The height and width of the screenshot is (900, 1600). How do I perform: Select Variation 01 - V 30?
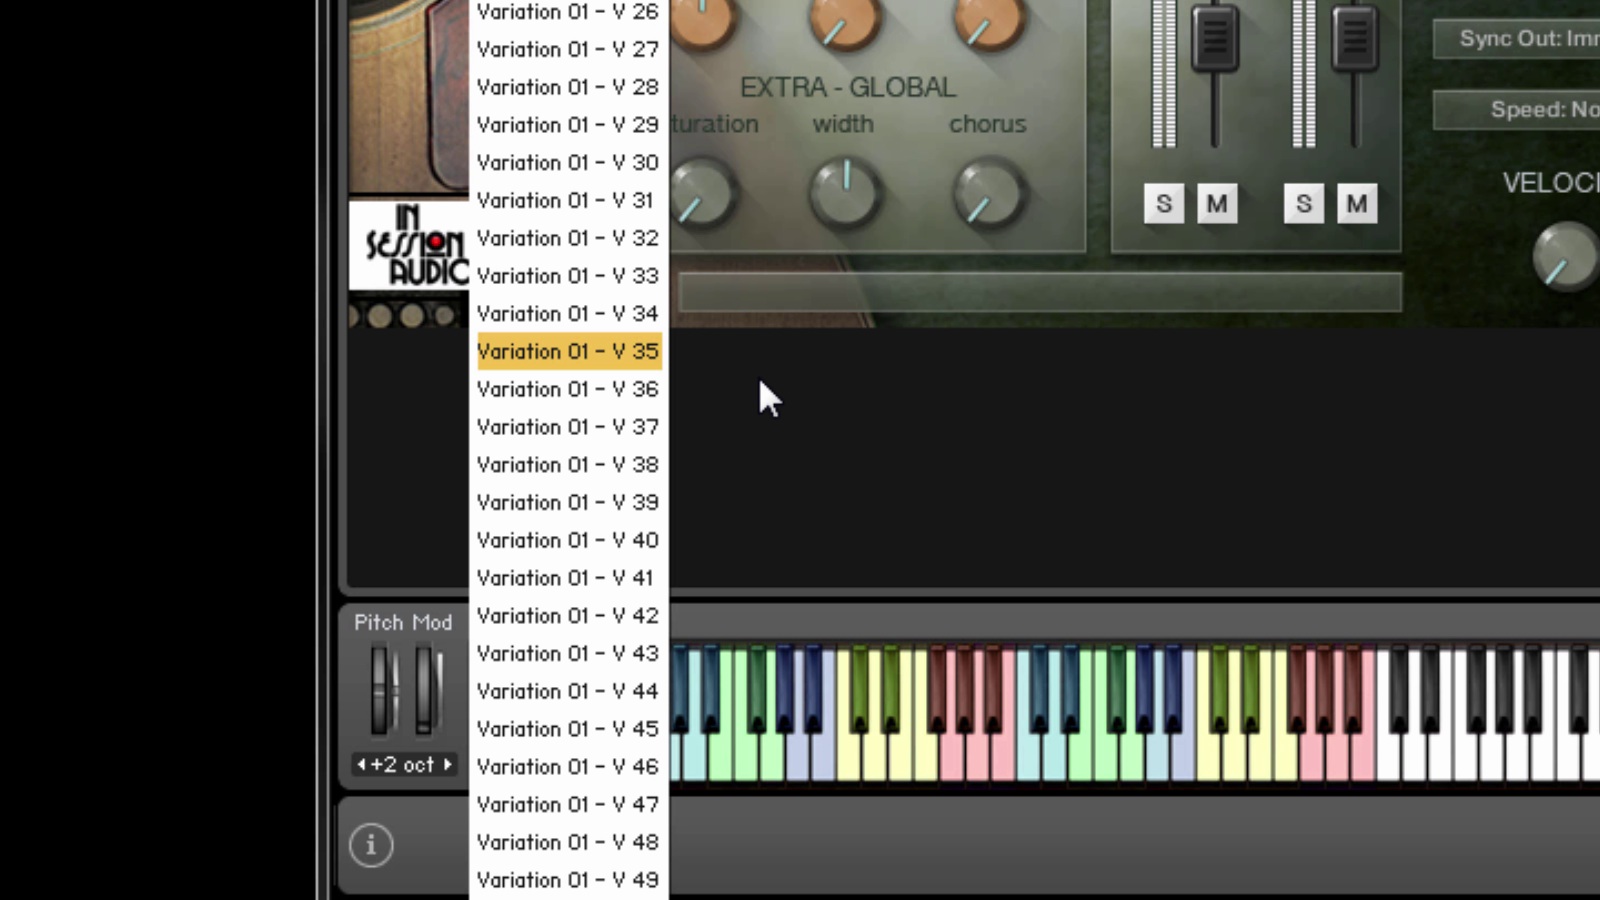(568, 162)
